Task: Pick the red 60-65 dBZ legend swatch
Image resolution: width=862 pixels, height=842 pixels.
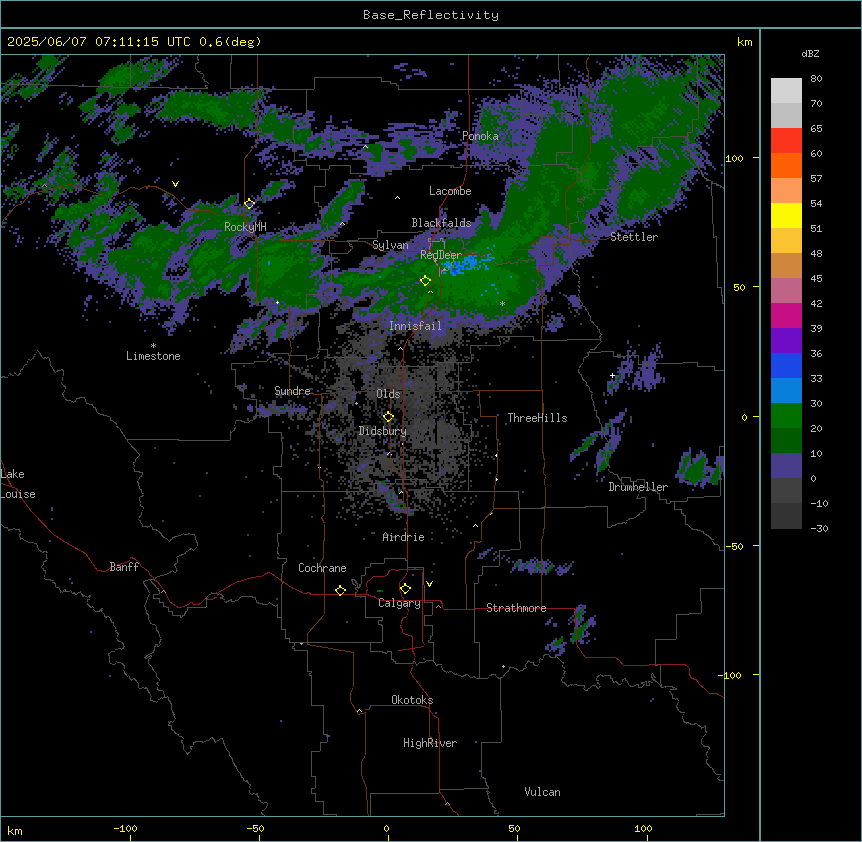Action: [x=786, y=141]
